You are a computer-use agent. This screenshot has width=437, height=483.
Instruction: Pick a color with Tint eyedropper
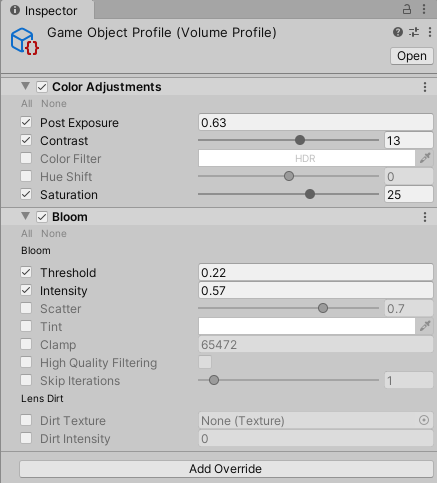point(425,326)
